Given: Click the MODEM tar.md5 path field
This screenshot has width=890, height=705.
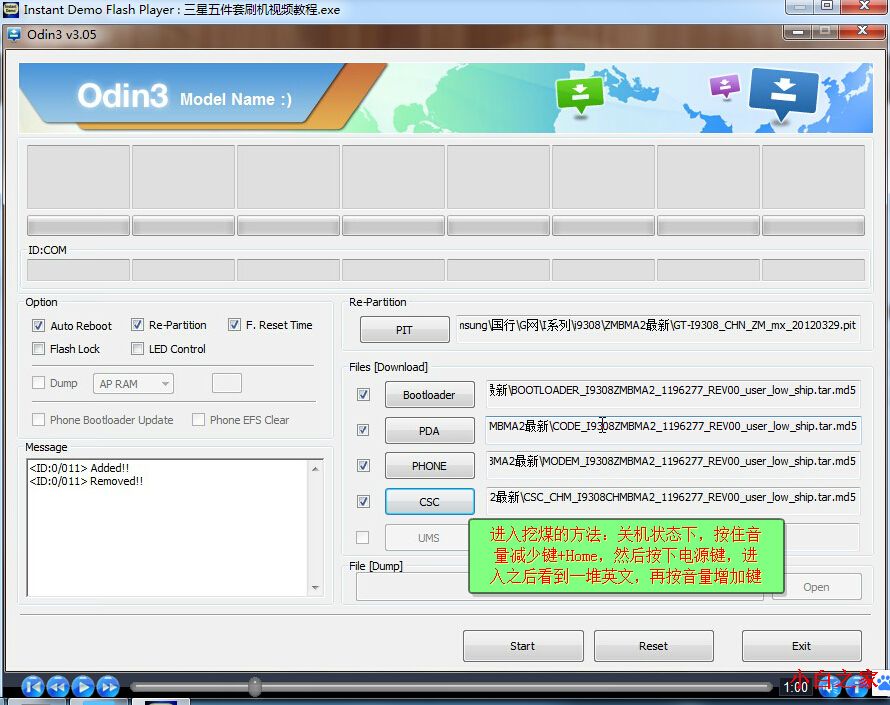Looking at the screenshot, I should [673, 465].
